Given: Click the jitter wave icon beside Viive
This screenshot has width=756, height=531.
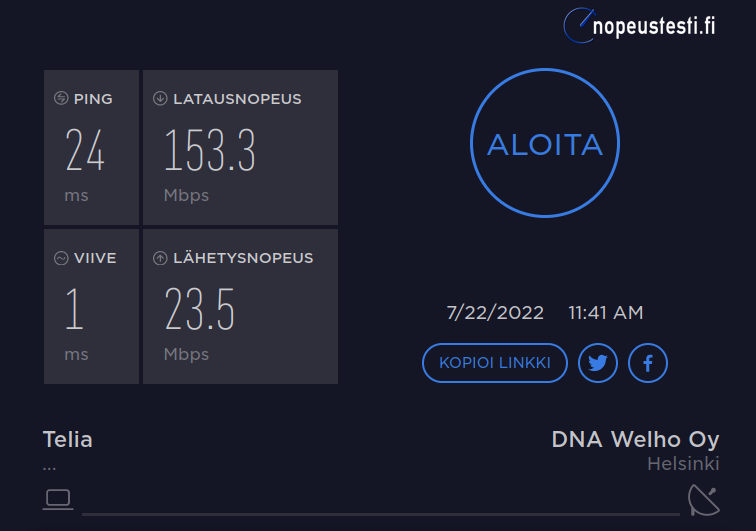Looking at the screenshot, I should coord(61,258).
